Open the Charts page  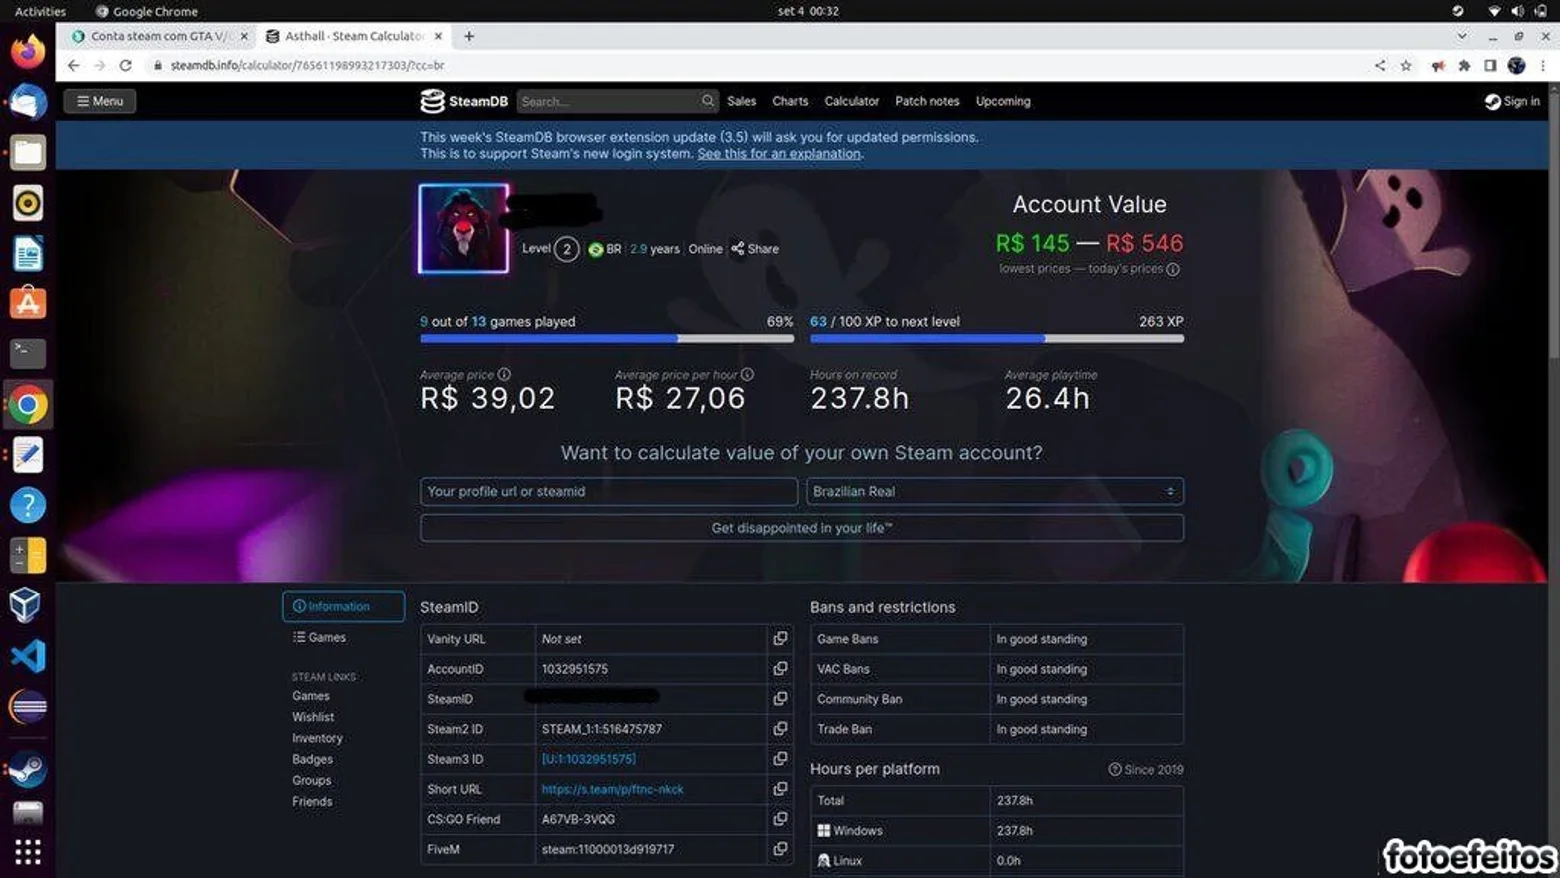(790, 101)
